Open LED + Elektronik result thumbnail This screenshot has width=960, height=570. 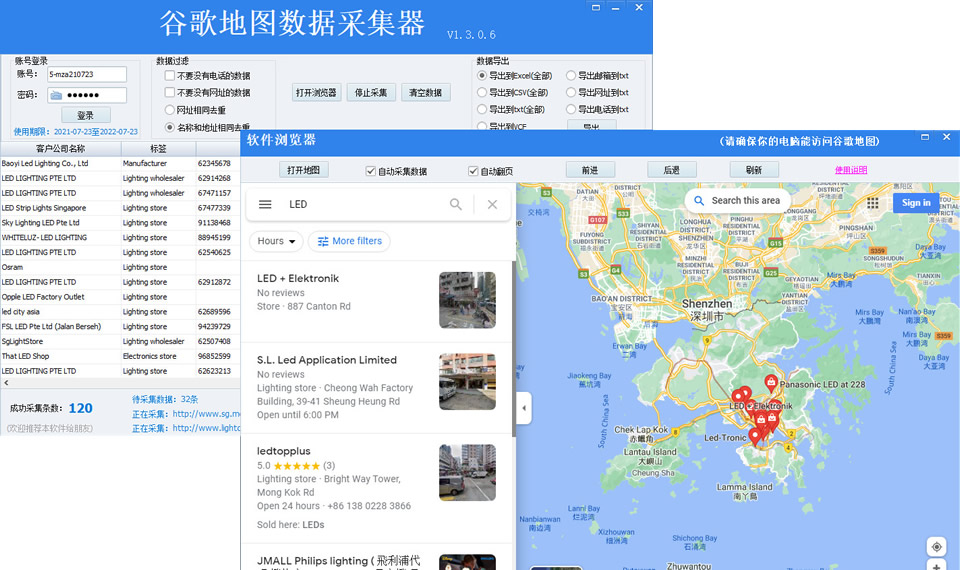point(467,300)
